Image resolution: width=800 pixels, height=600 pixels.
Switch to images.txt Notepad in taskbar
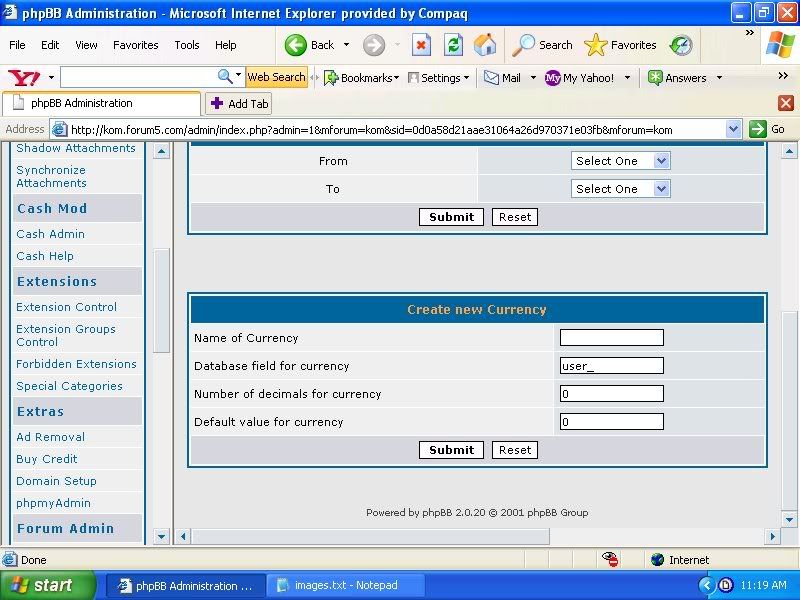pyautogui.click(x=337, y=586)
